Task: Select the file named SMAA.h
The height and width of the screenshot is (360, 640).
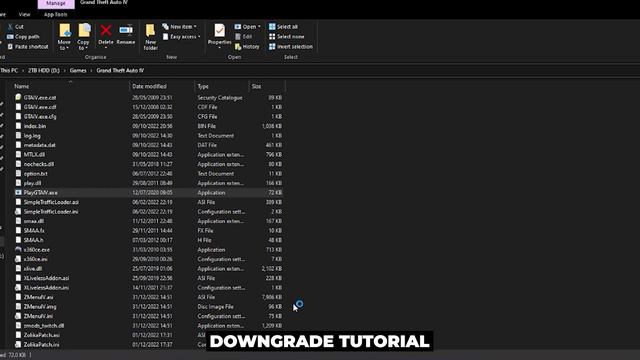Action: click(33, 240)
